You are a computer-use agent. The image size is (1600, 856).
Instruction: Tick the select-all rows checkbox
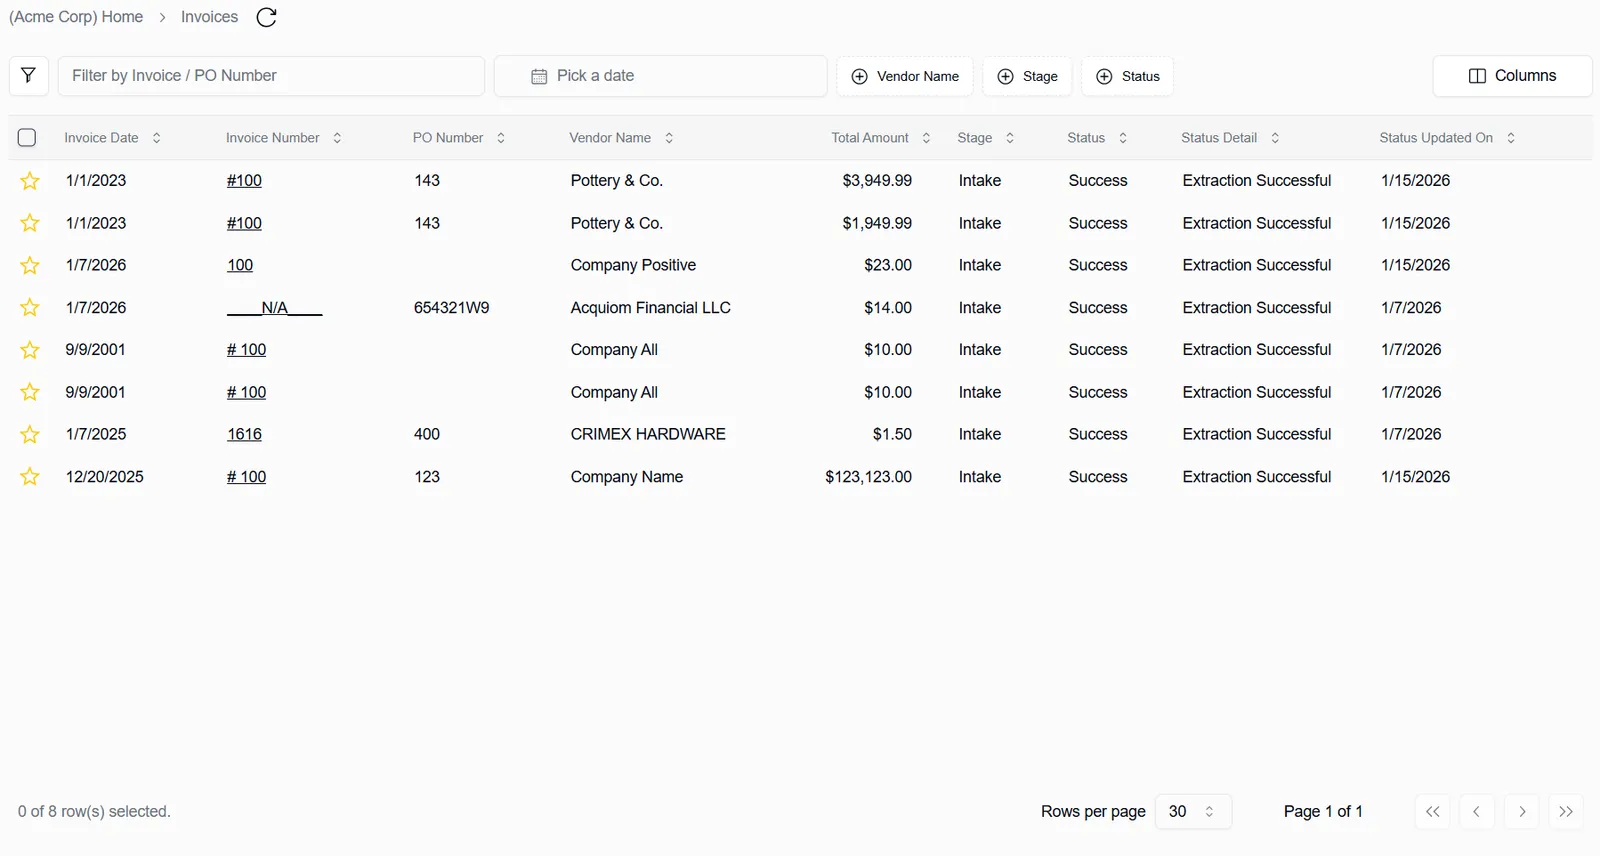click(x=27, y=138)
